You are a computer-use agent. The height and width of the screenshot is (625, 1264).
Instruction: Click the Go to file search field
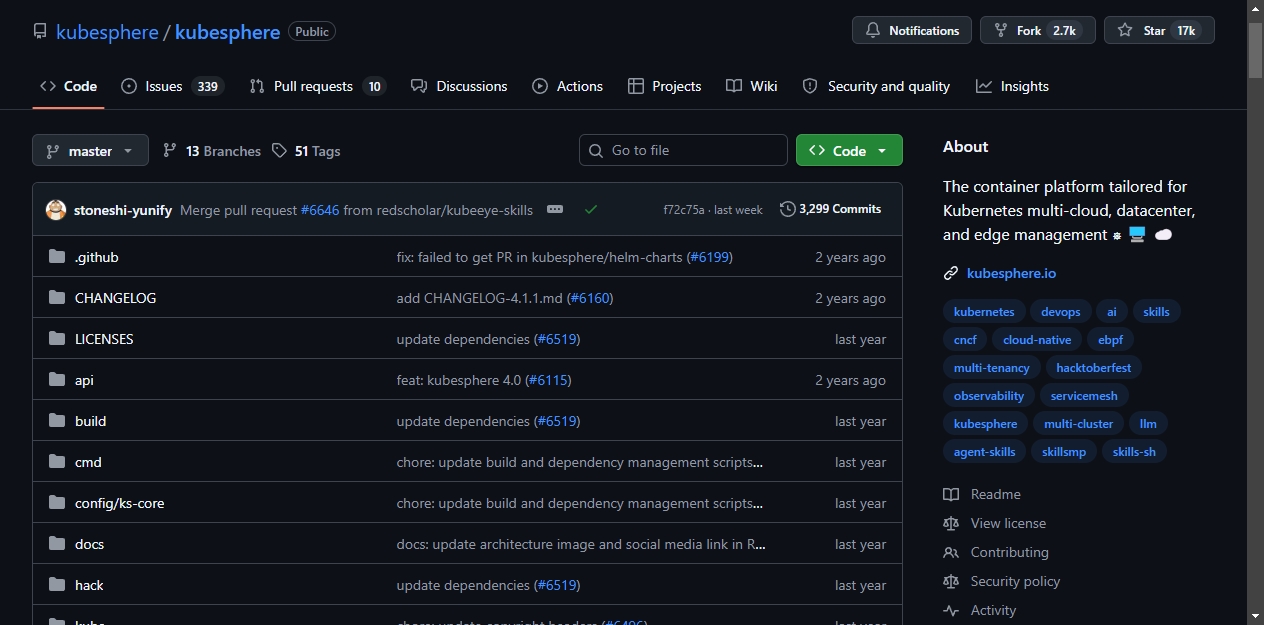click(683, 150)
